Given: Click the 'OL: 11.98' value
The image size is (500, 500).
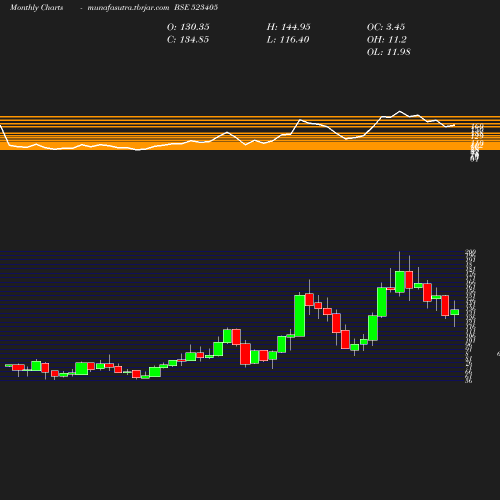Looking at the screenshot, I should pos(389,52).
